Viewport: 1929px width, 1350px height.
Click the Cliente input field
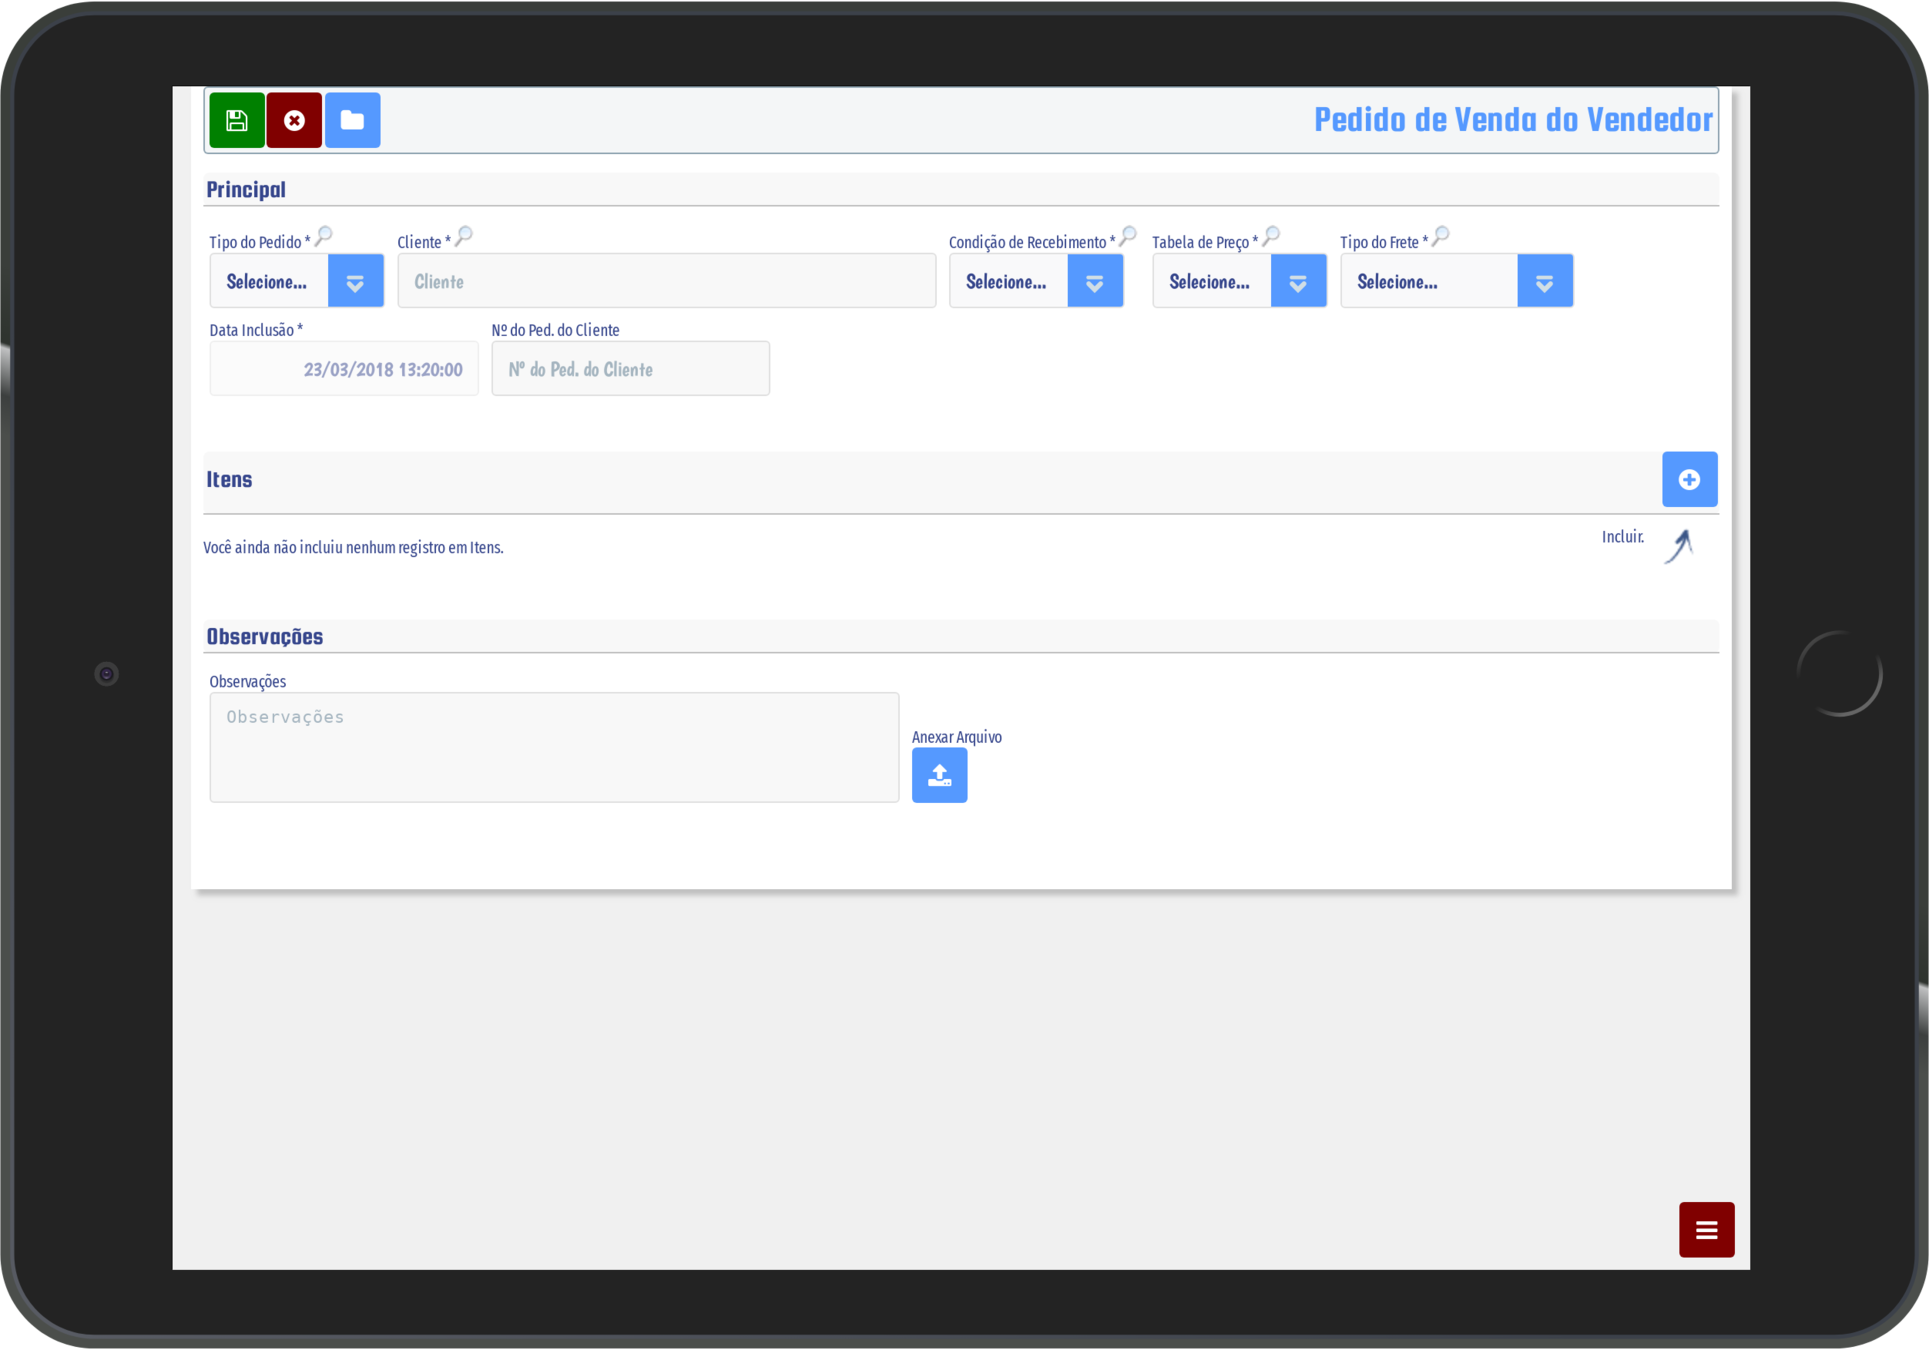666,282
